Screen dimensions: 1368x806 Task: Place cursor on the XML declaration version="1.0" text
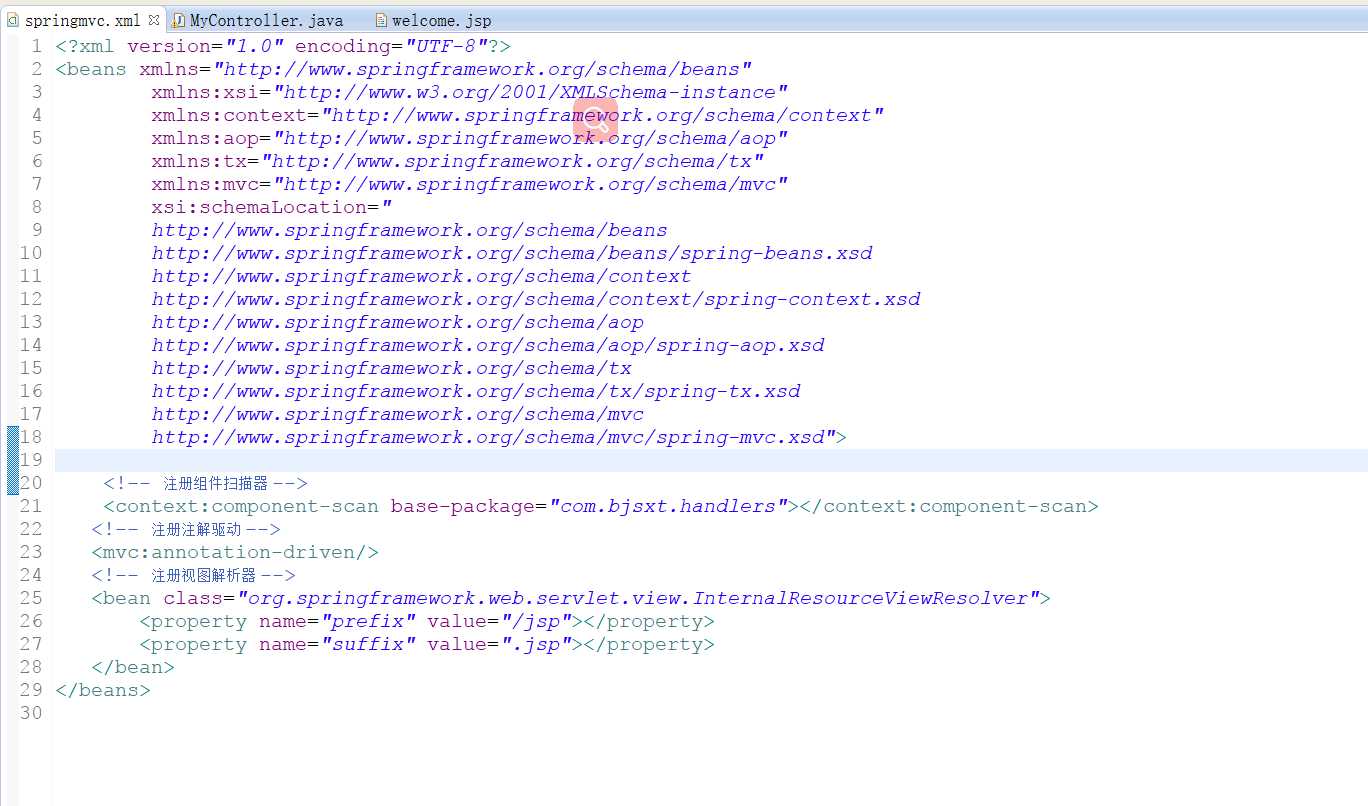coord(205,46)
